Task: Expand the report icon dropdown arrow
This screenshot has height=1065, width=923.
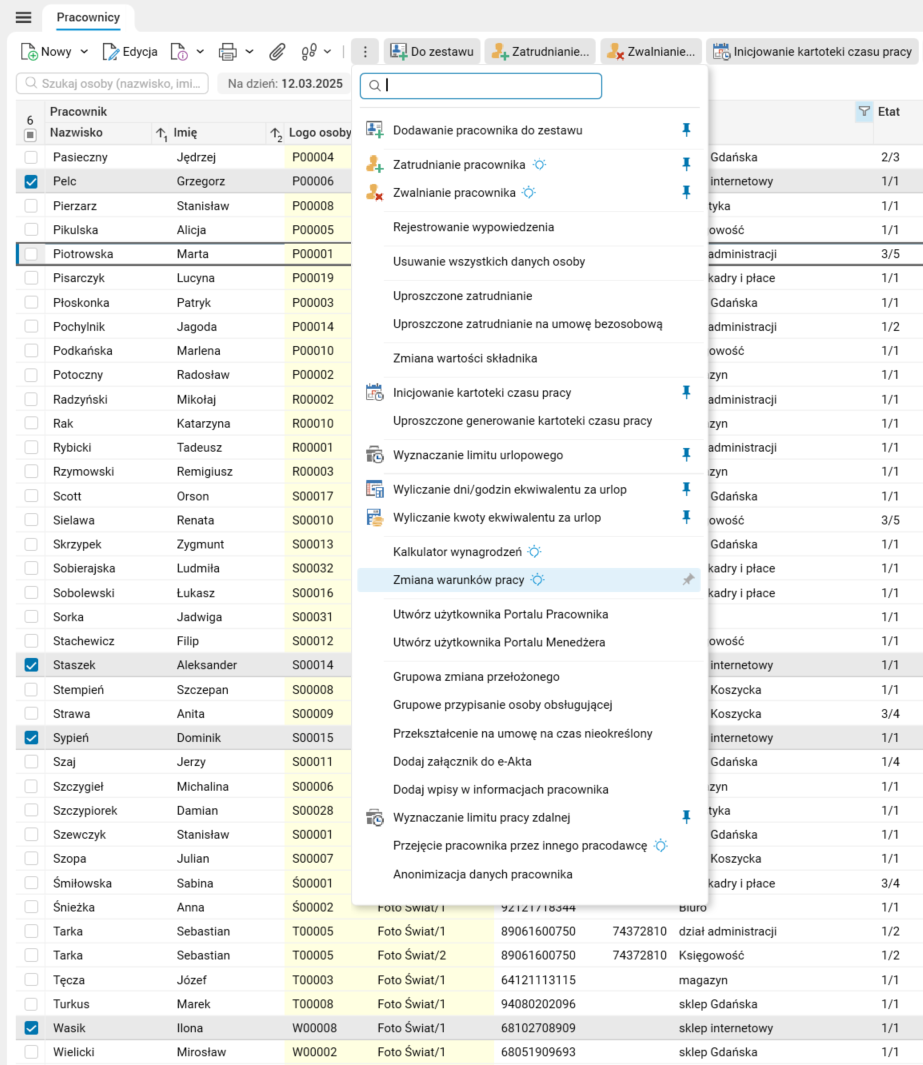Action: coord(200,52)
